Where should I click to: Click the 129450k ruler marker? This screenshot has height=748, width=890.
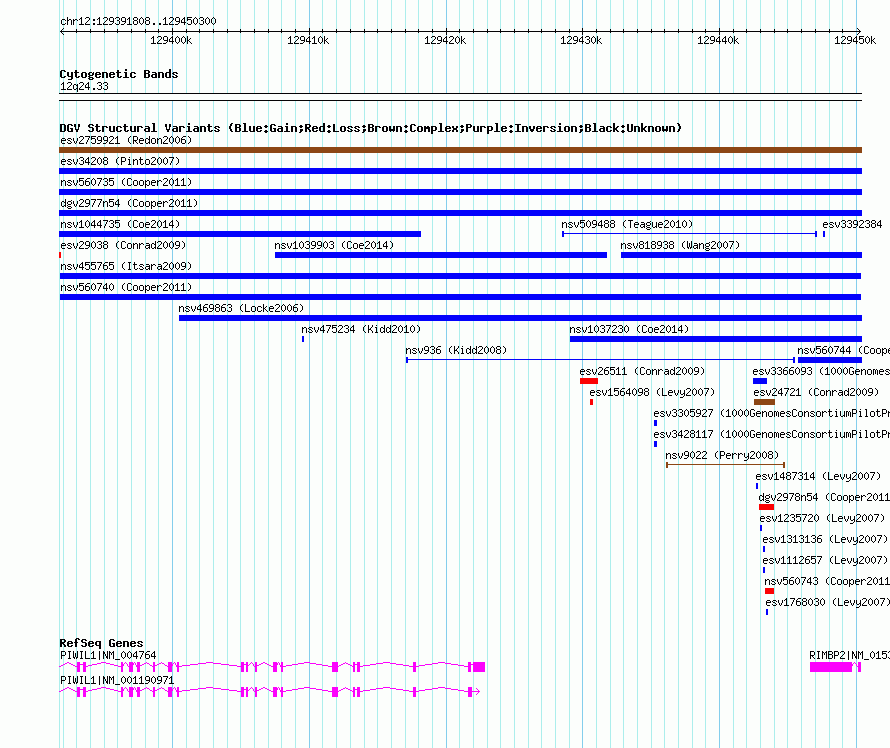pyautogui.click(x=855, y=40)
